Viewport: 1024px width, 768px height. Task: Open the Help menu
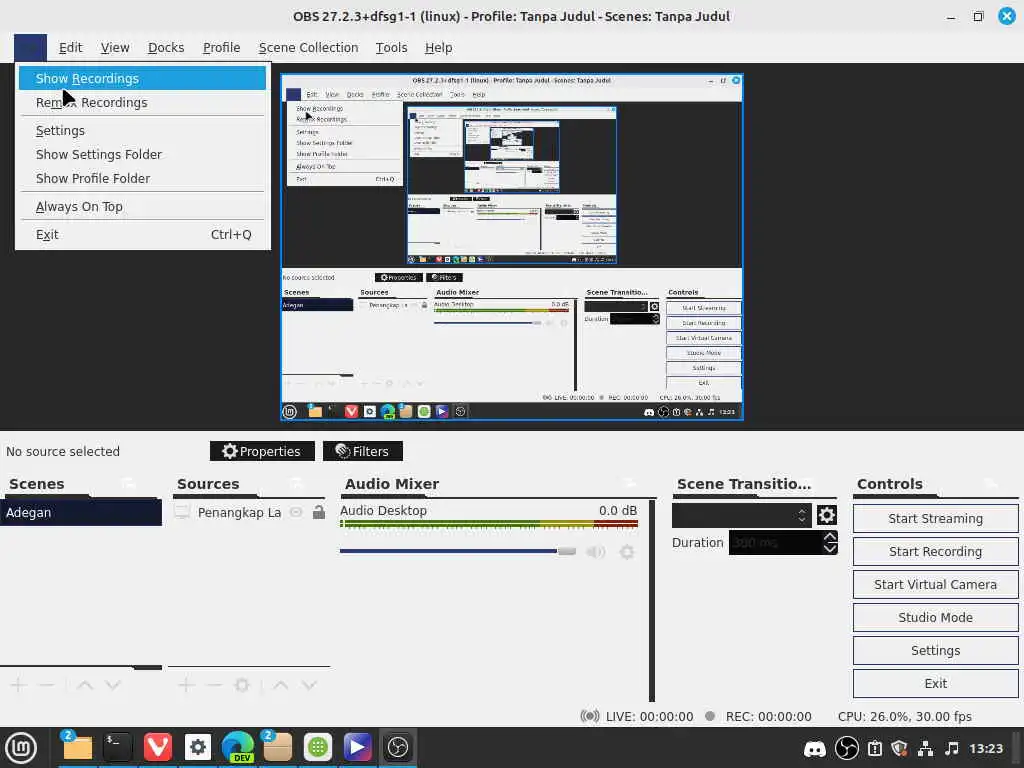pos(438,48)
